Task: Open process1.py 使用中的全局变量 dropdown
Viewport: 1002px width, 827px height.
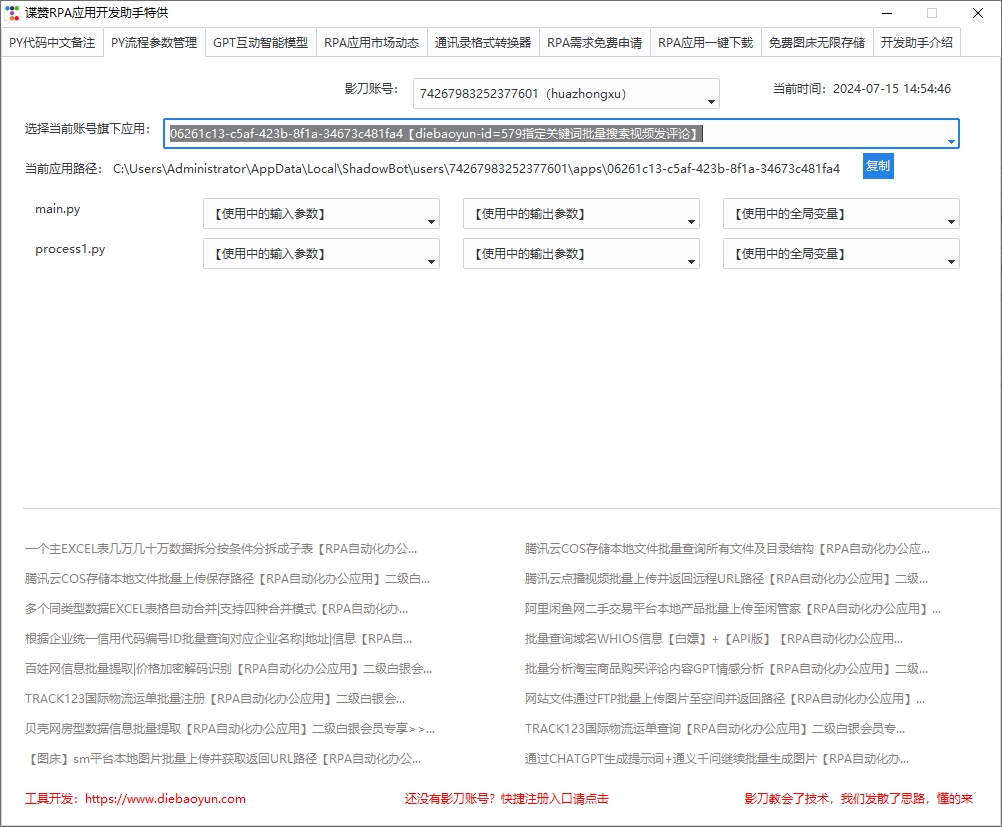Action: tap(841, 254)
